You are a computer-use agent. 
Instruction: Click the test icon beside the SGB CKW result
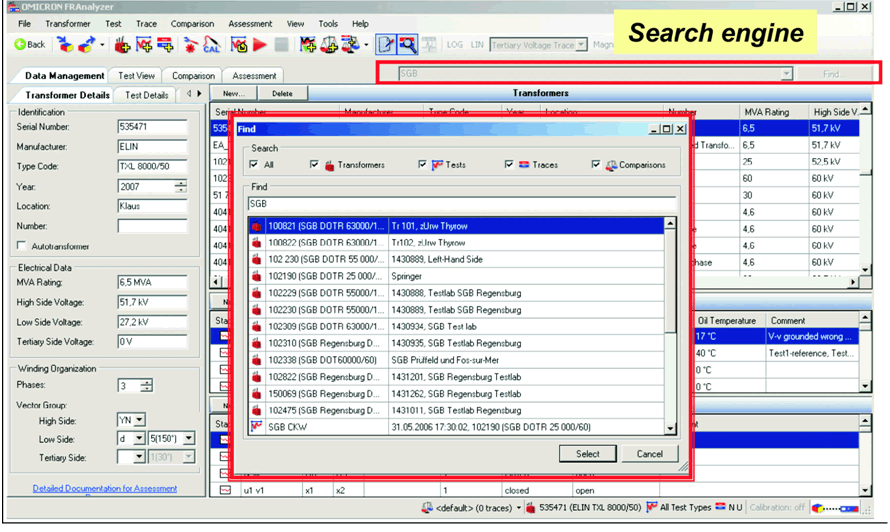(257, 426)
